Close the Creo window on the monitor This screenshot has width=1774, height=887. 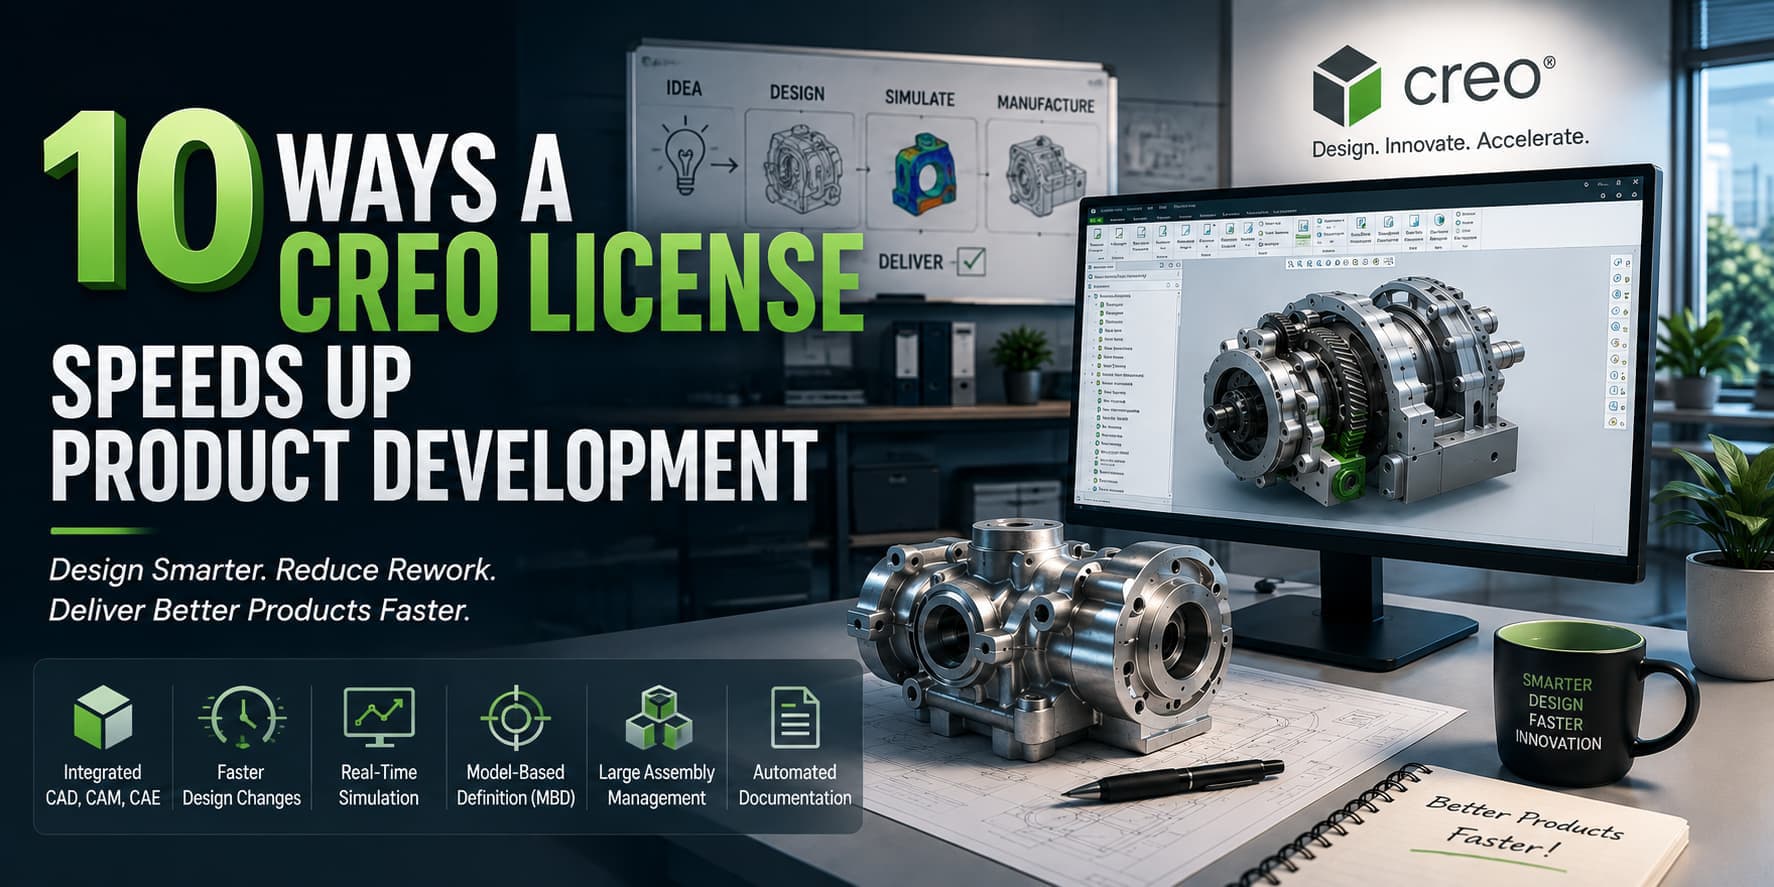coord(1635,182)
